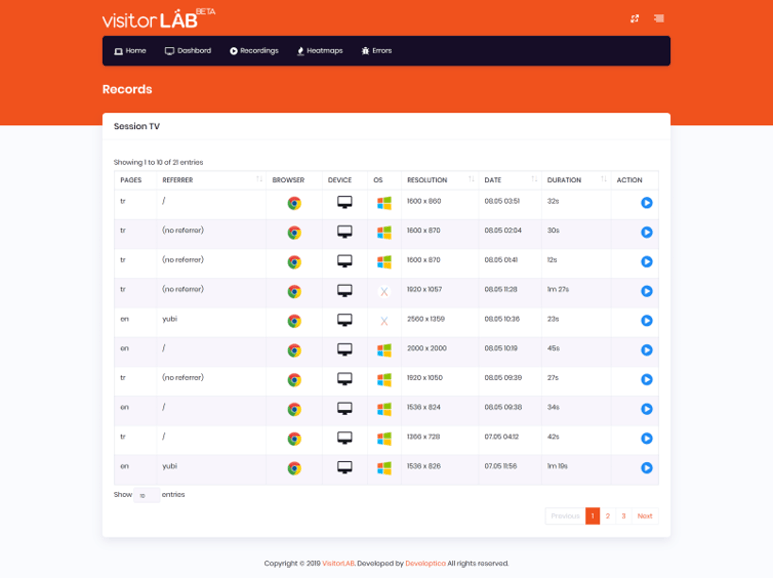Play the 07.05 11:56 session recording
The width and height of the screenshot is (773, 578).
click(x=646, y=468)
